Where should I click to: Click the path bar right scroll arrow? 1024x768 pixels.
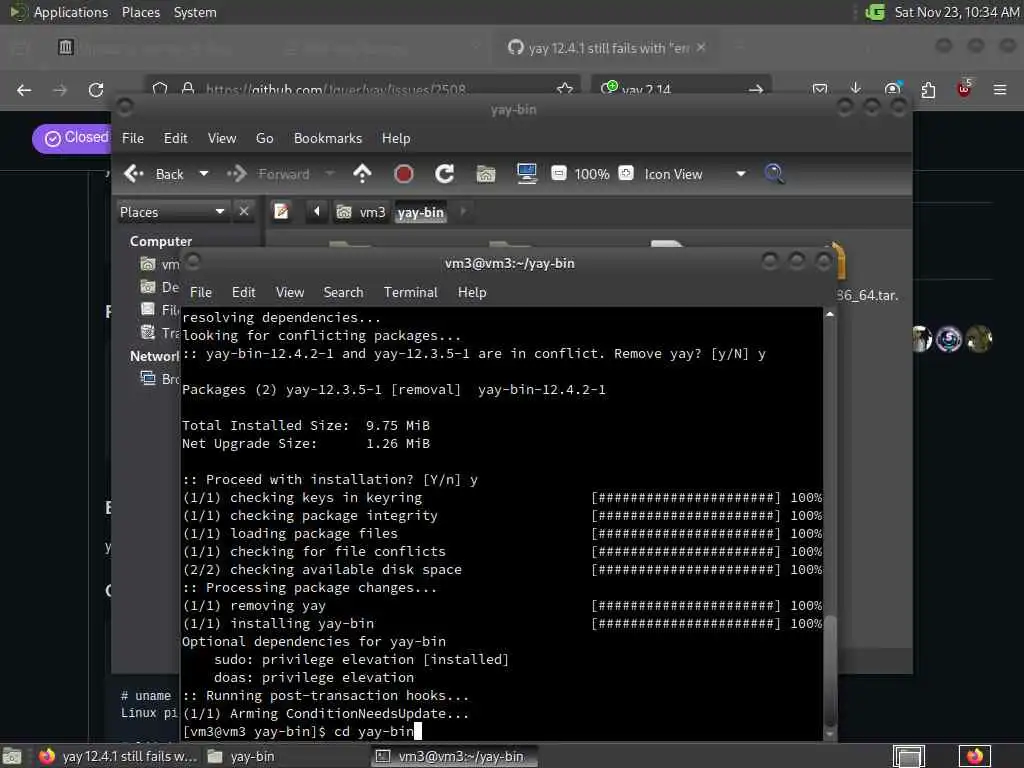point(463,212)
